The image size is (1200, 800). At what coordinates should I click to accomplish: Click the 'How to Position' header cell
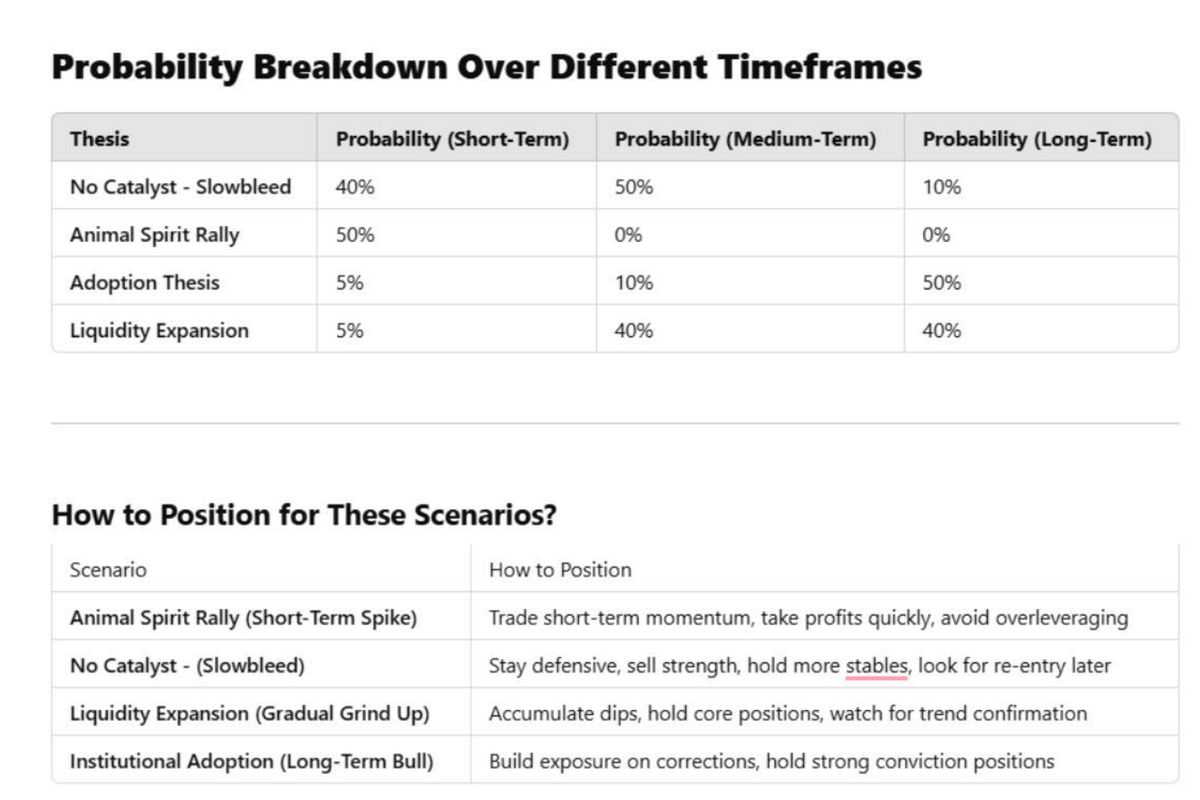560,570
